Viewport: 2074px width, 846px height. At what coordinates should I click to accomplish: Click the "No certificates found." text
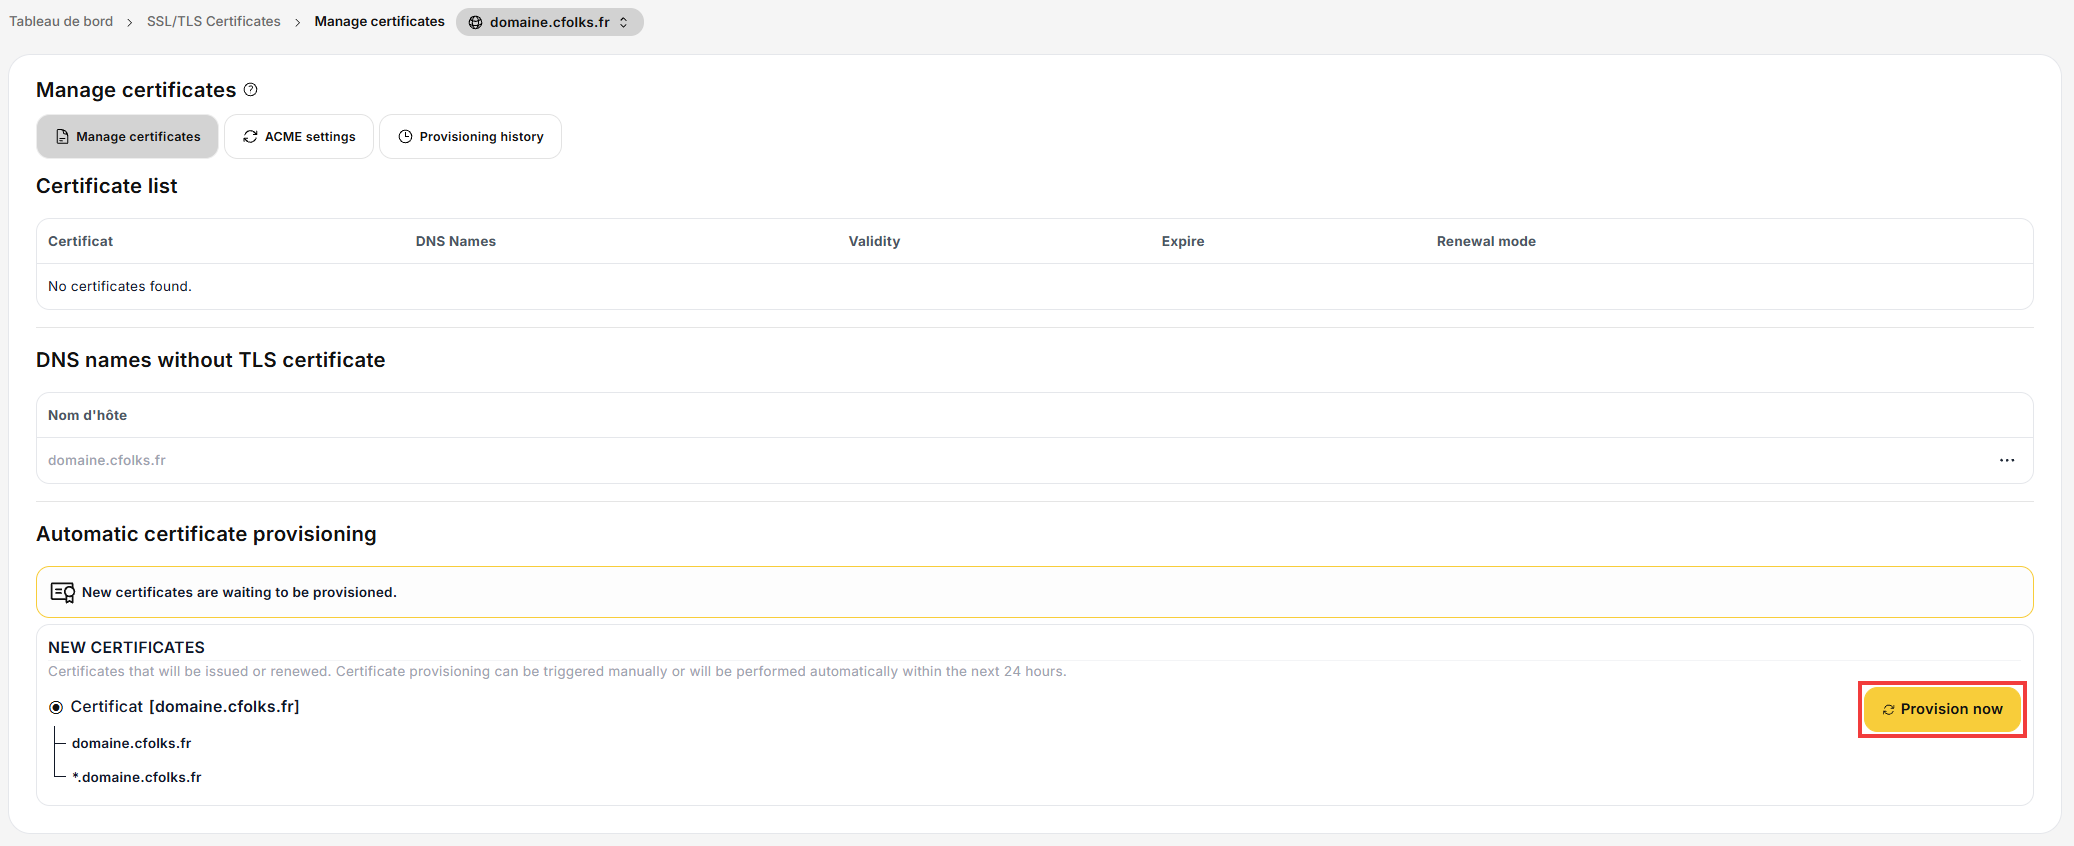coord(120,286)
